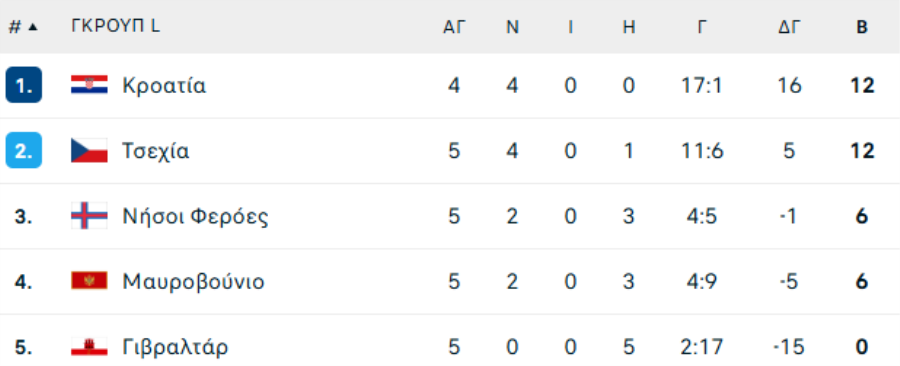Open the Νήσοι Φερόες team link
Image resolution: width=900 pixels, height=366 pixels.
[195, 216]
